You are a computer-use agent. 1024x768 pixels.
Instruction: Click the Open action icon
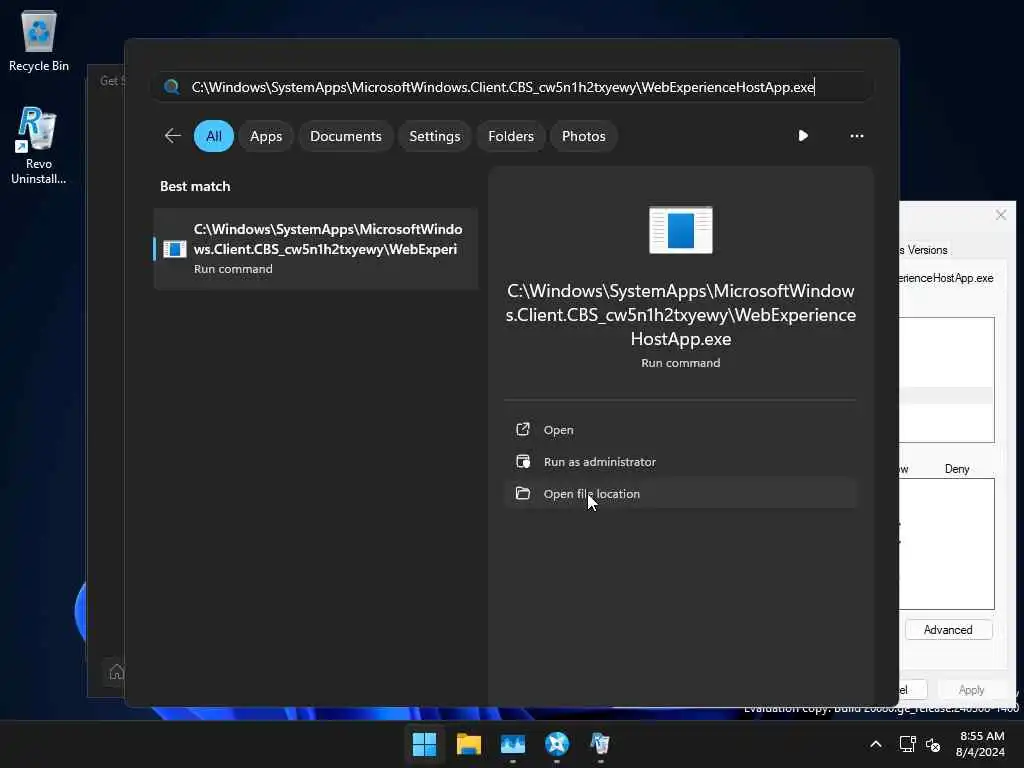522,429
